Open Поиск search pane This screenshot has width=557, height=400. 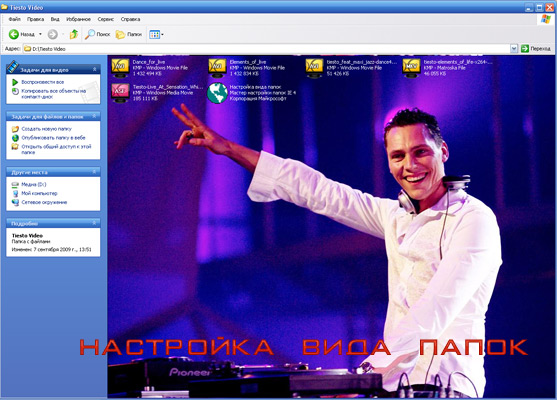(x=98, y=34)
